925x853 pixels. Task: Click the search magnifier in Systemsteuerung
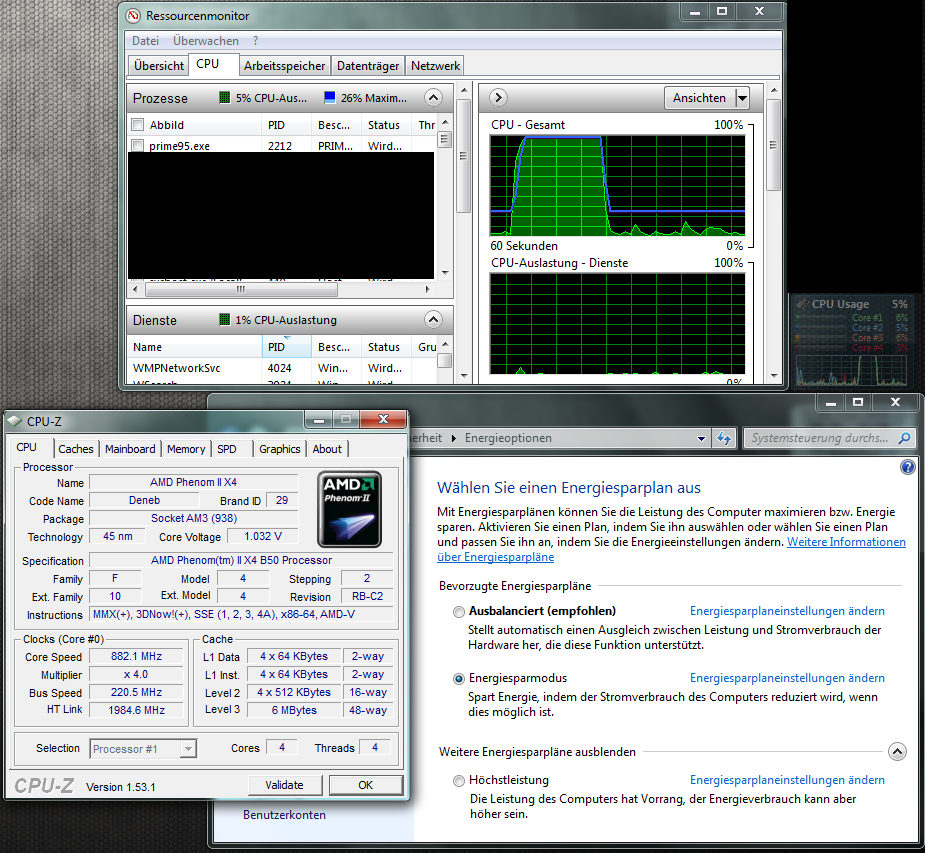(904, 438)
